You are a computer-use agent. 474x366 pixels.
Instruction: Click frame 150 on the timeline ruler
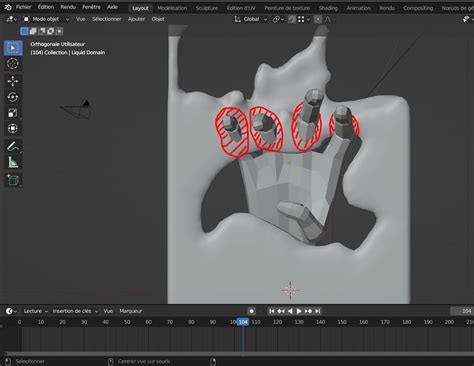tap(342, 322)
